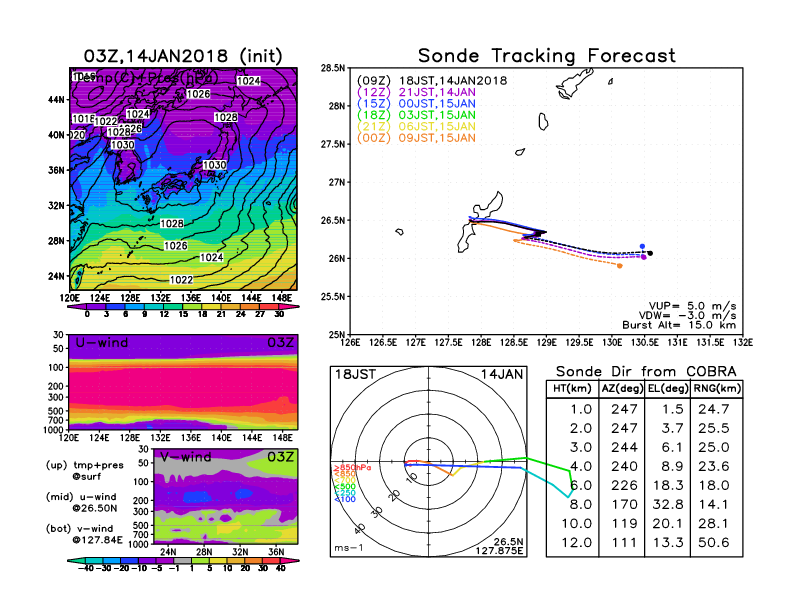Screen dimensions: 792x612
Task: Click the "28.5N" axis label on the track map
Action: point(333,68)
